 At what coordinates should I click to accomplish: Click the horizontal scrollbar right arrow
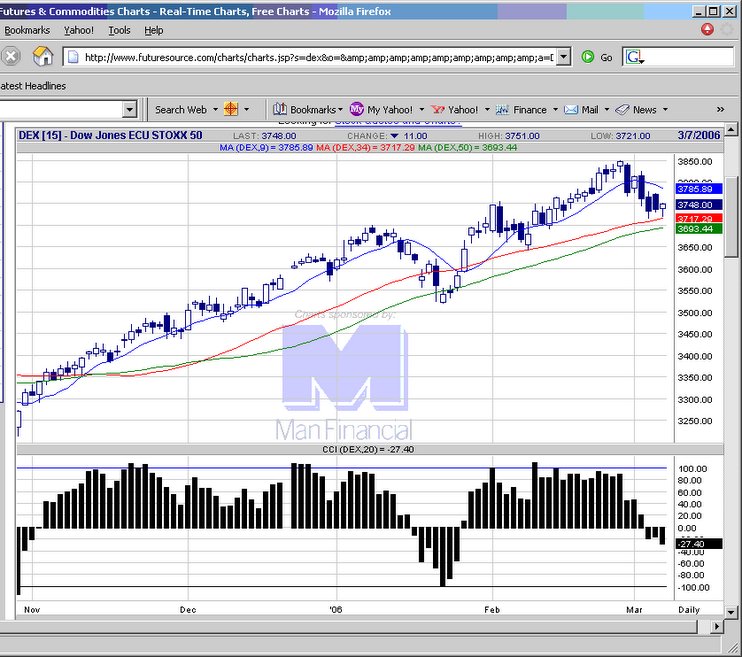(717, 627)
